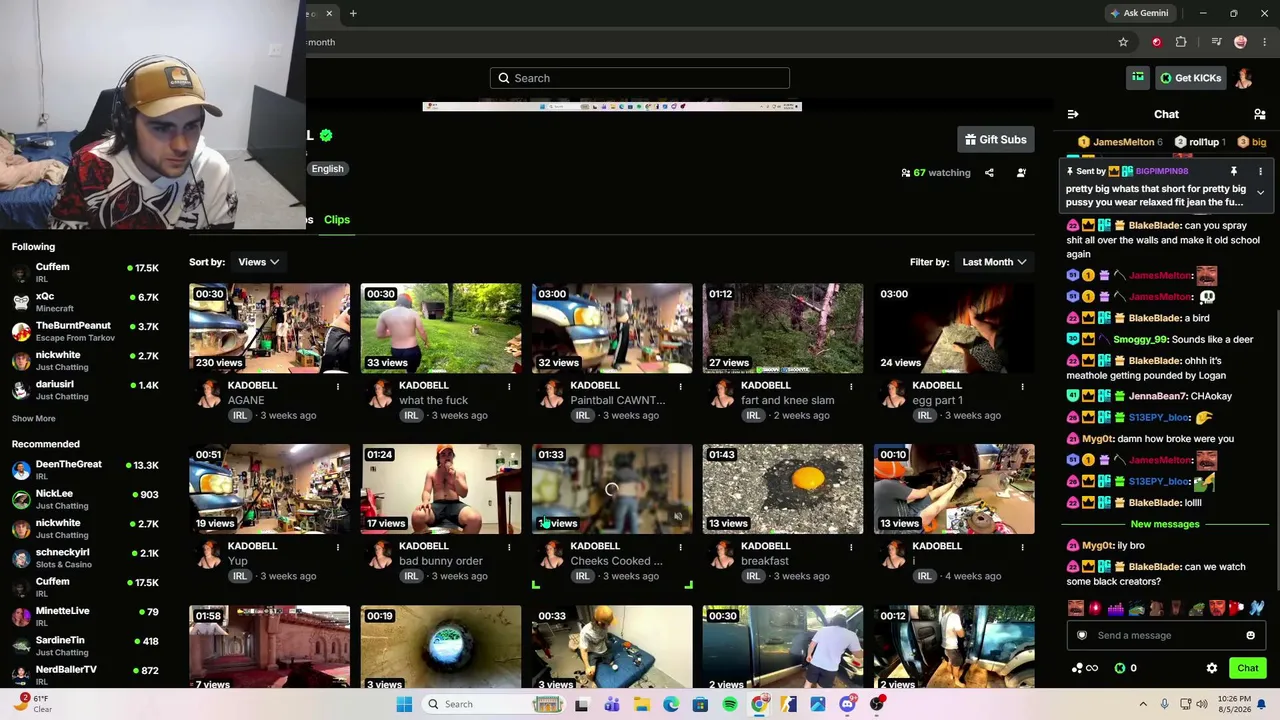Open schneckyirl channel in Recommended
Screen dimensions: 1280x720
pyautogui.click(x=85, y=558)
